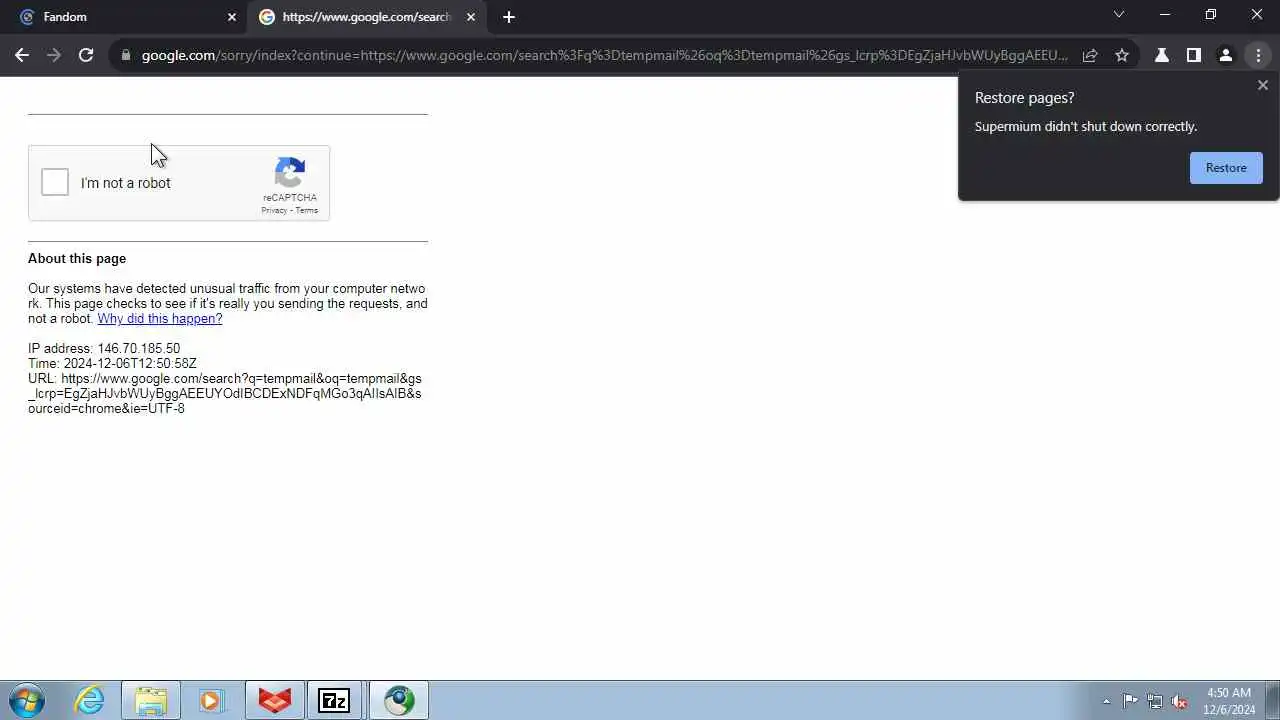The width and height of the screenshot is (1280, 720).
Task: Reload the current page
Action: [x=86, y=55]
